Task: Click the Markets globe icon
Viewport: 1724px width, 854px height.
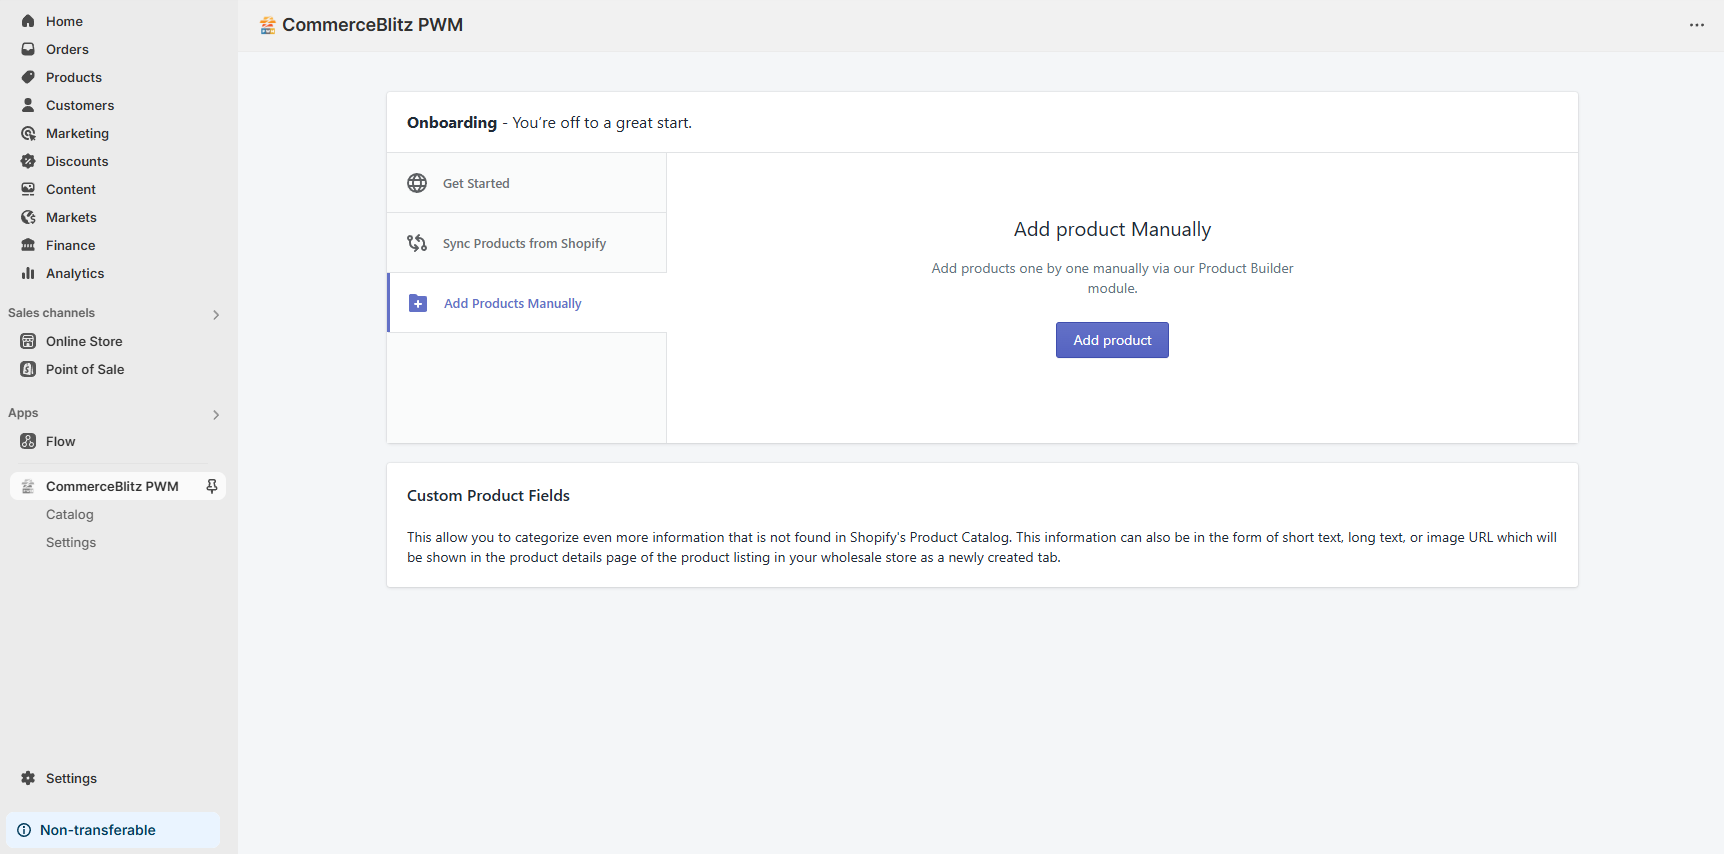Action: (28, 217)
